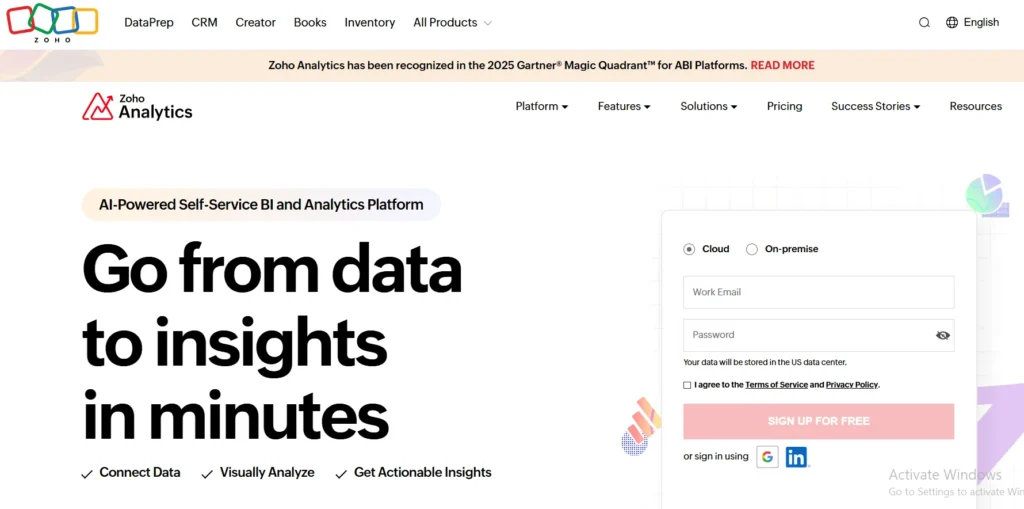Select the Cloud radio button
Image resolution: width=1024 pixels, height=509 pixels.
[689, 249]
